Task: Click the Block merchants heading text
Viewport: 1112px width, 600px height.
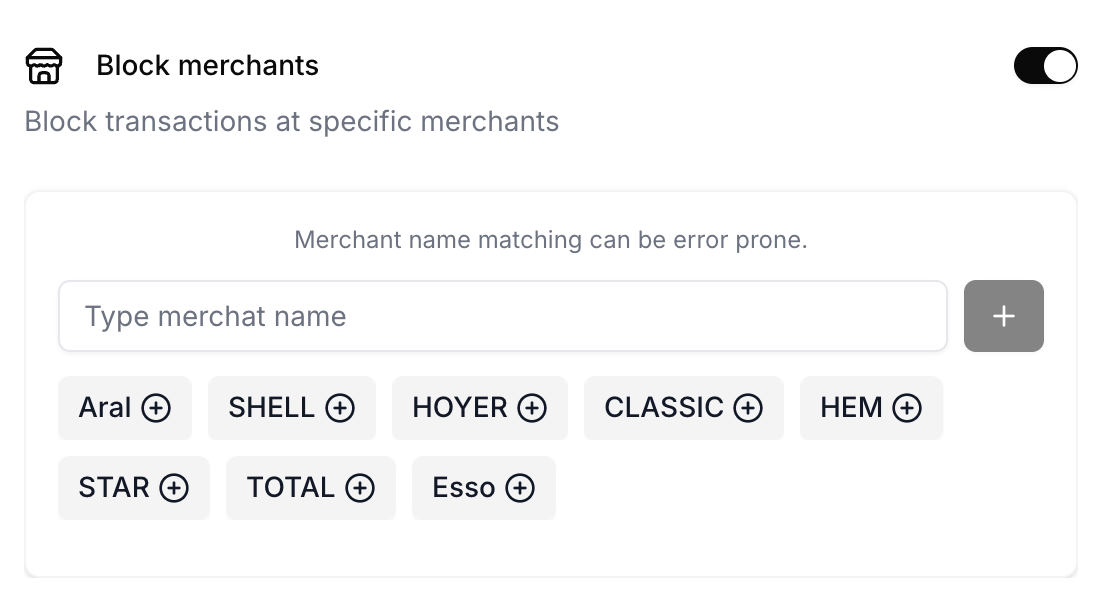Action: tap(208, 66)
